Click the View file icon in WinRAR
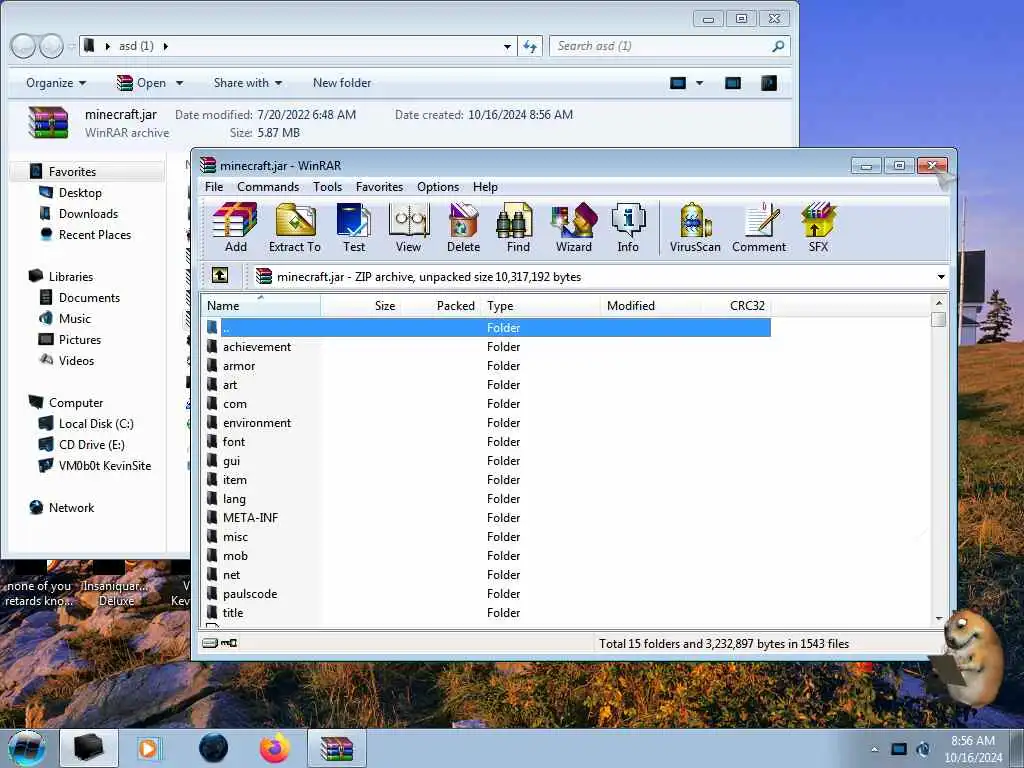1024x768 pixels. click(x=408, y=227)
